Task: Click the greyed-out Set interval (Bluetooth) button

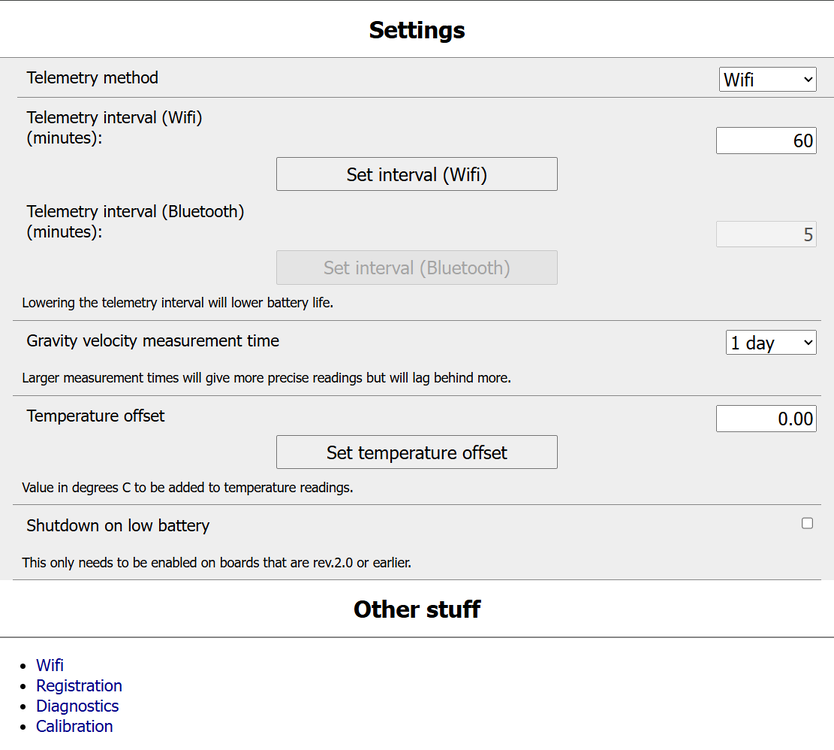Action: pyautogui.click(x=416, y=268)
